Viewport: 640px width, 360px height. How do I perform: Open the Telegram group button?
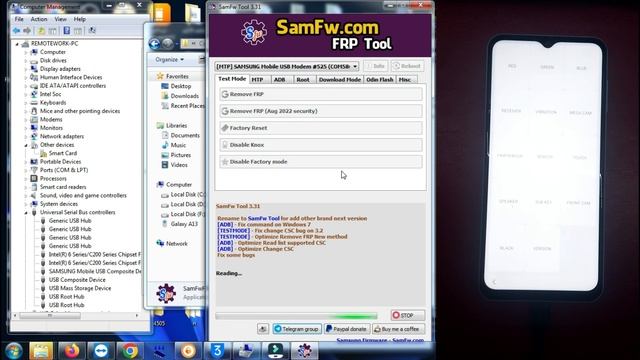pos(297,329)
